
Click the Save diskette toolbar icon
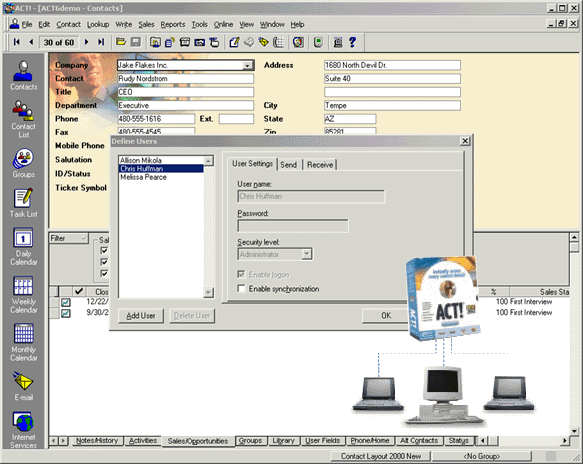(136, 42)
